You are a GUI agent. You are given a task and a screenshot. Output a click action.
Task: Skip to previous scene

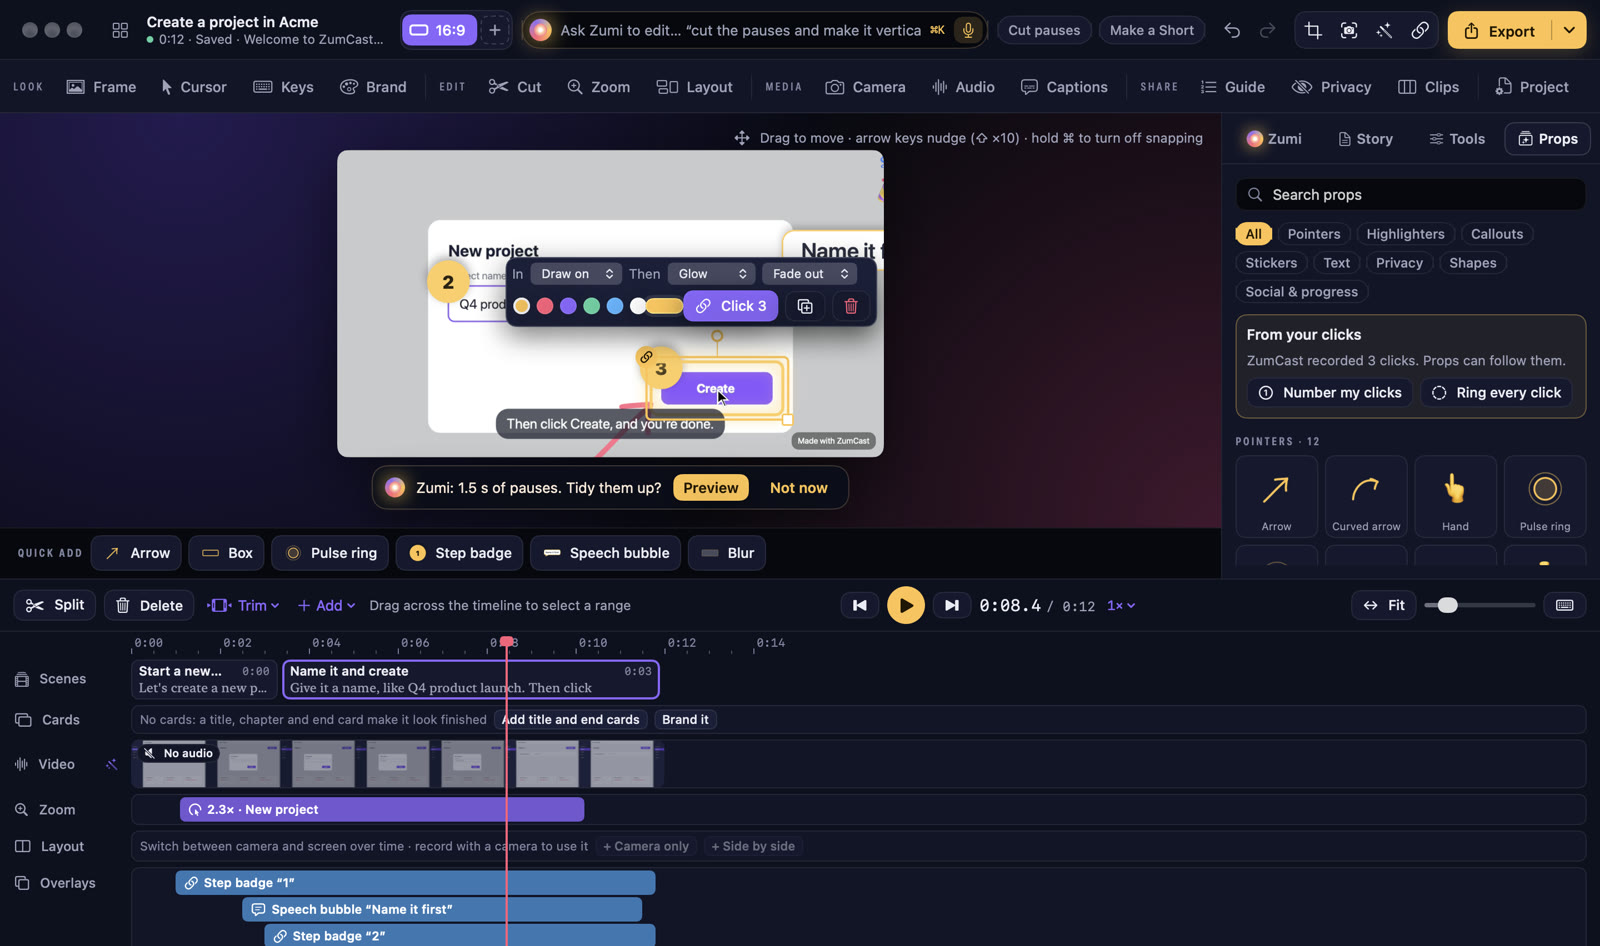point(859,605)
